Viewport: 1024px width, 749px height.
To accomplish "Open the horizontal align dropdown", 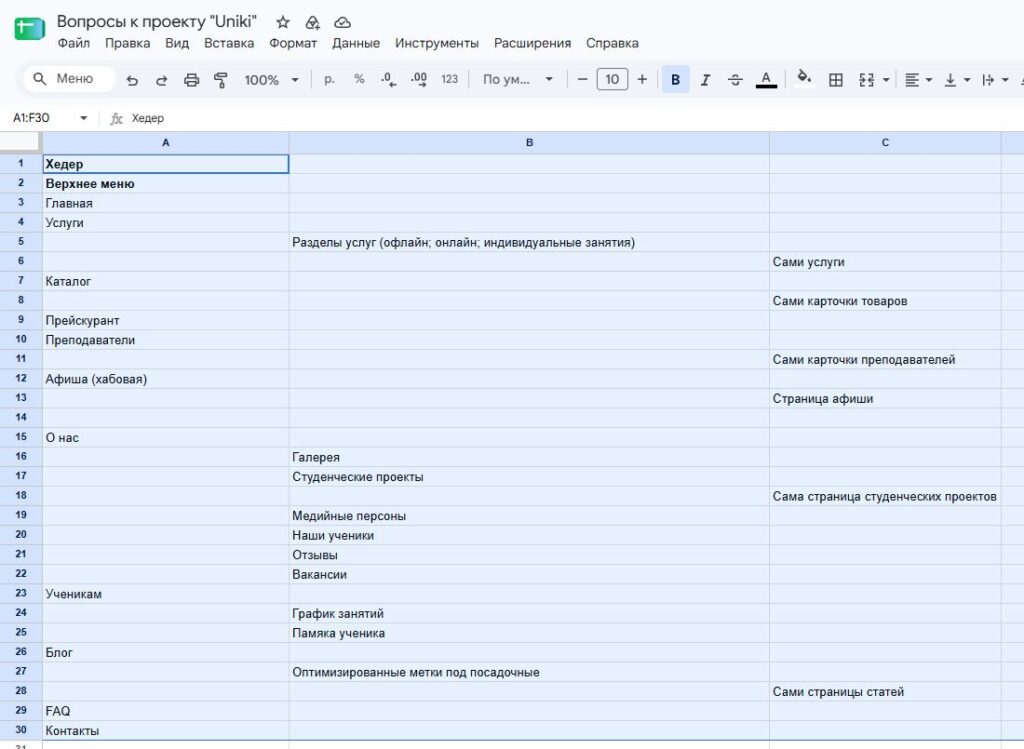I will pyautogui.click(x=918, y=80).
